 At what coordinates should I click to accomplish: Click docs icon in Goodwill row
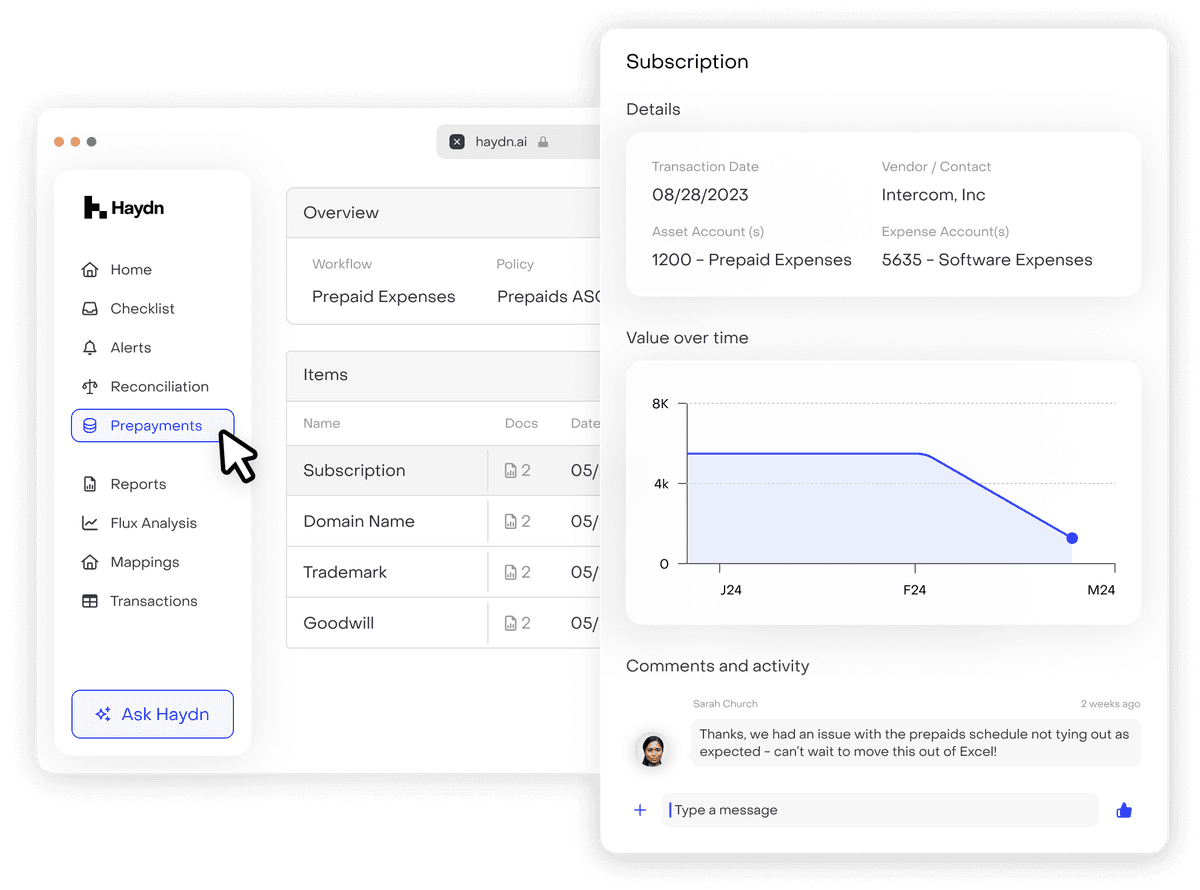[x=511, y=624]
